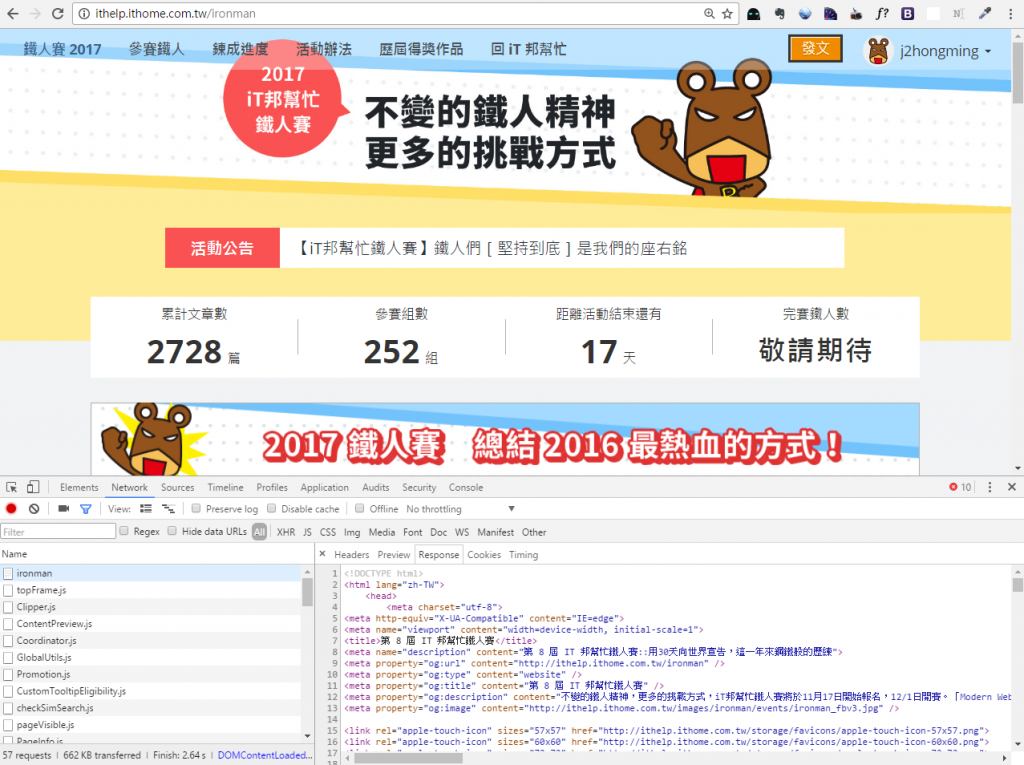Open the f? extension icon
The width and height of the screenshot is (1024, 765).
tap(882, 13)
